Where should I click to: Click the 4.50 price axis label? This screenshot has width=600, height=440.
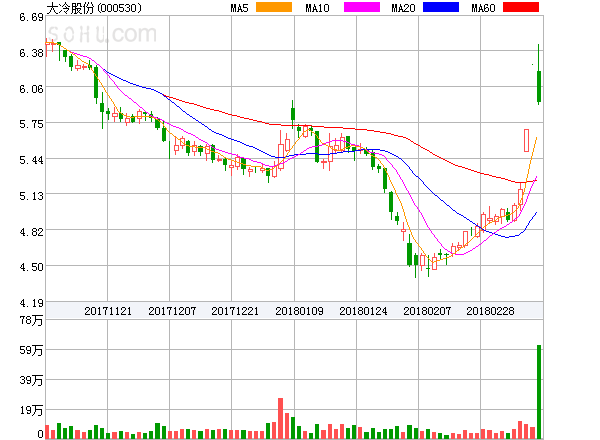tap(31, 267)
